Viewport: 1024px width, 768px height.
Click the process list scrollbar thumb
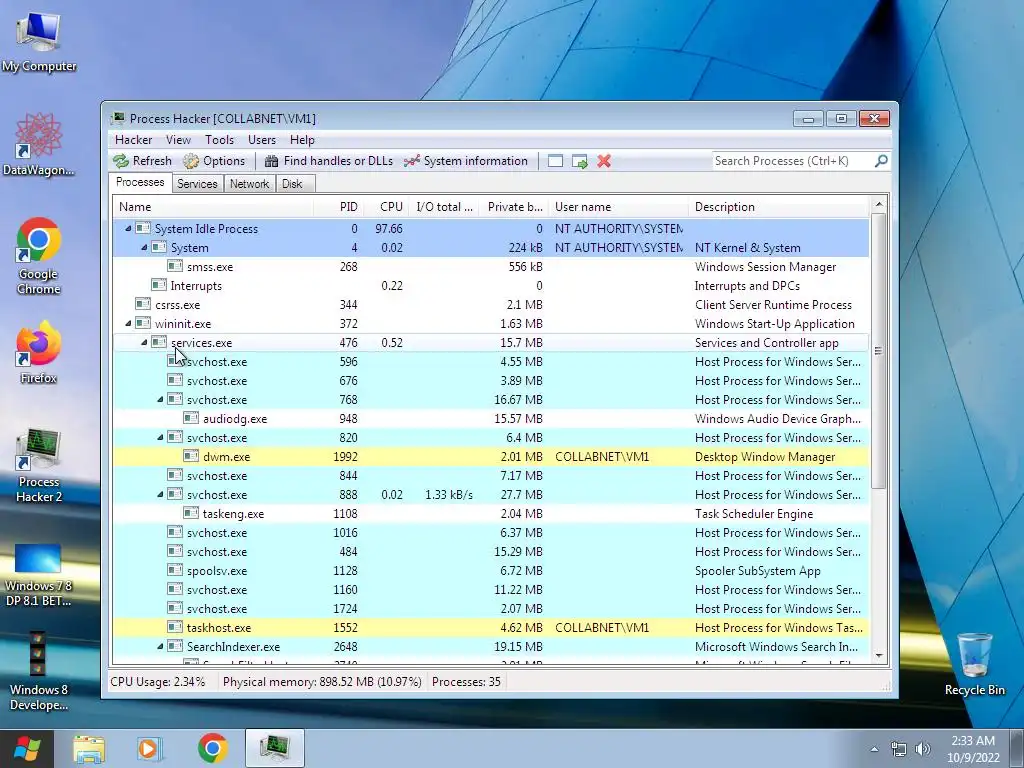click(878, 351)
